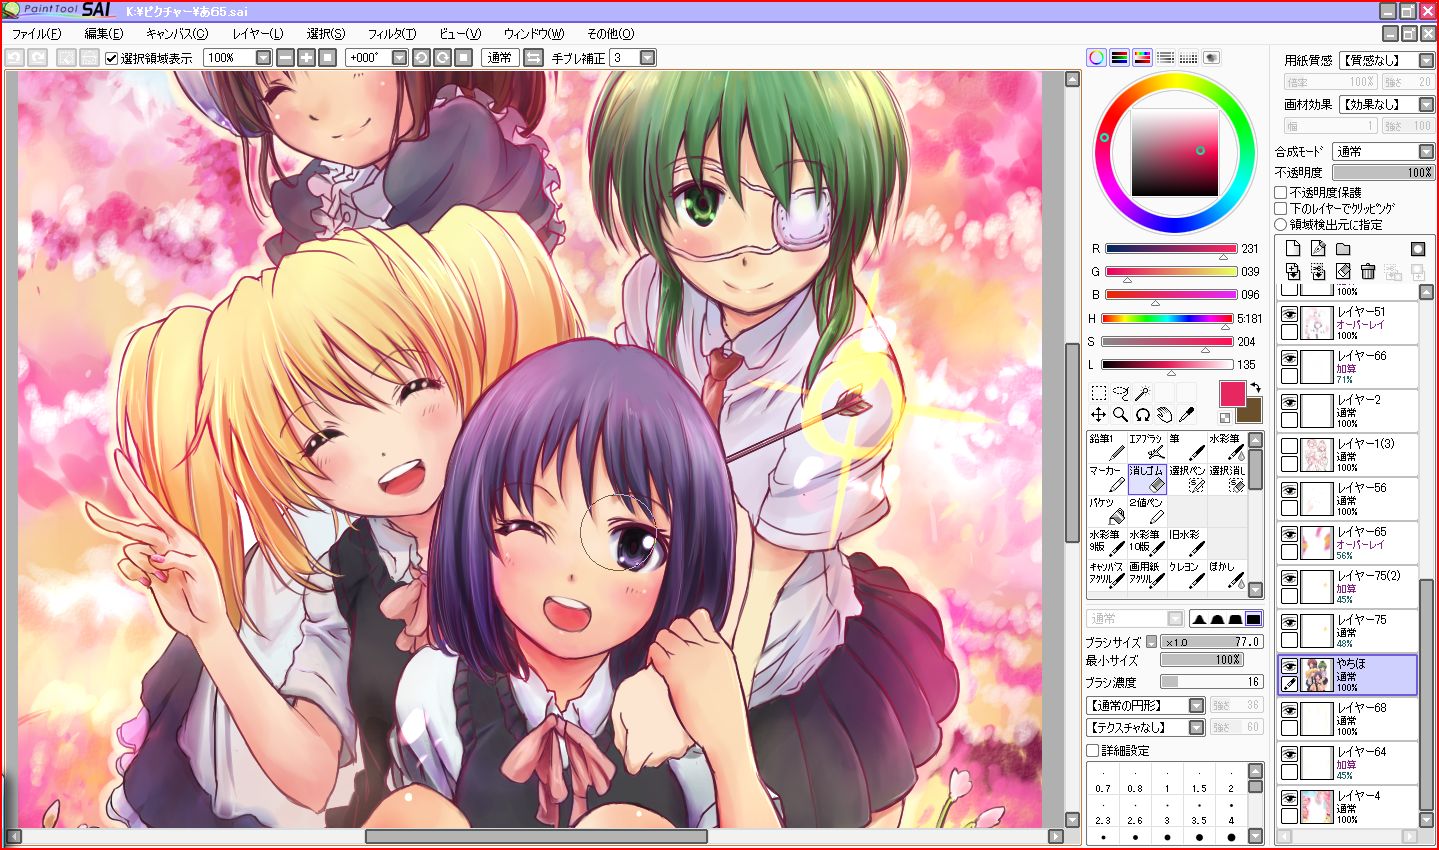Select the クレヨン crayon tool
The image size is (1439, 850).
1187,575
